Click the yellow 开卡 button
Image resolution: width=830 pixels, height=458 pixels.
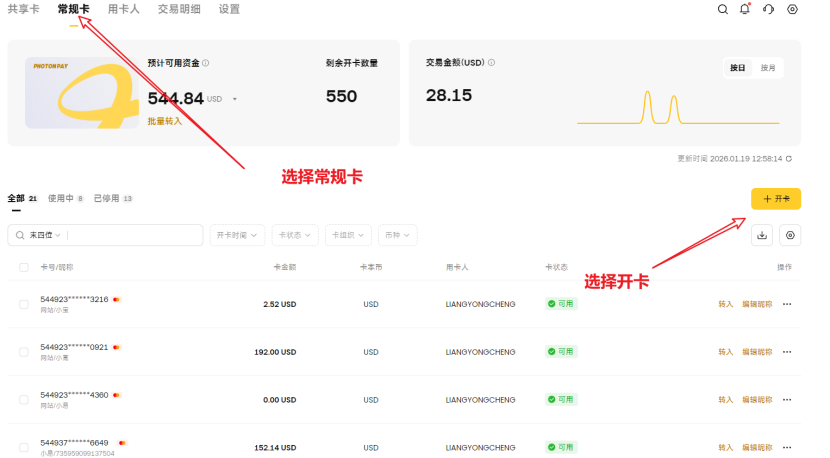pos(776,199)
